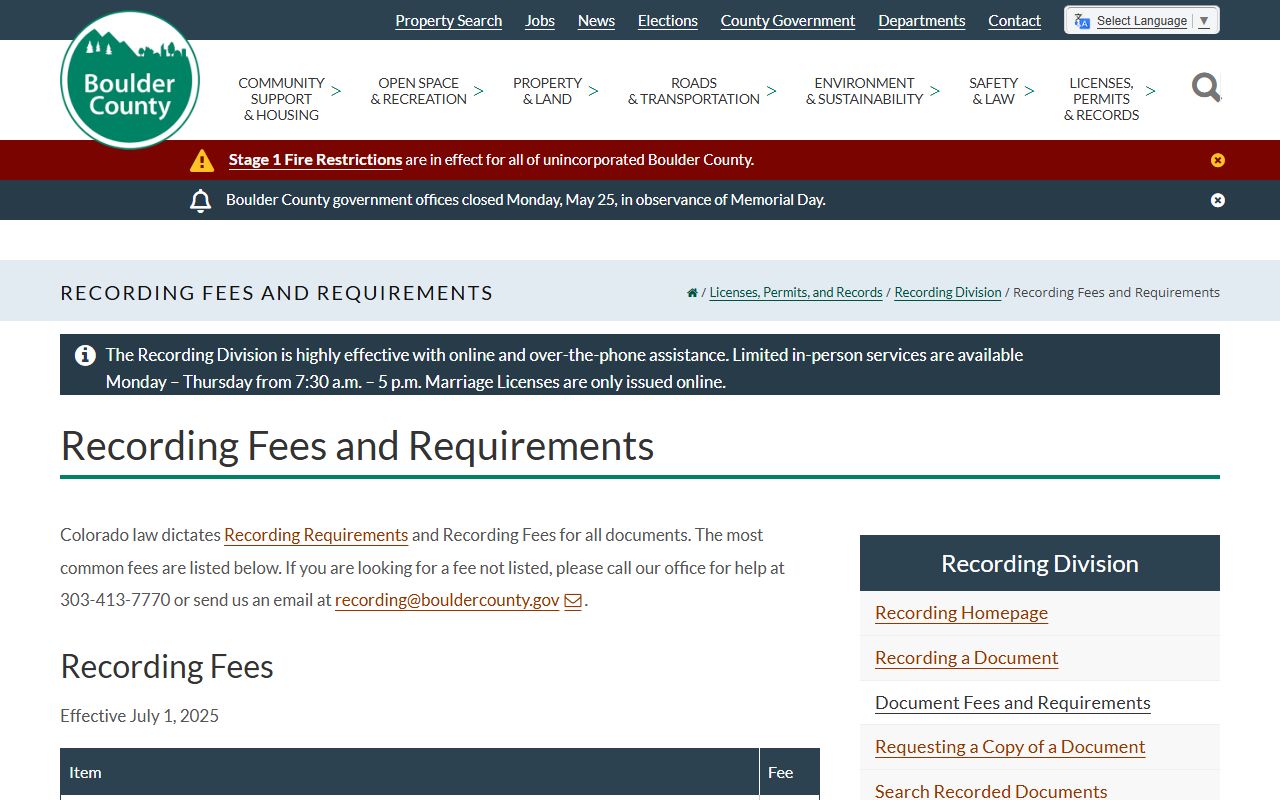Click the Google Translate icon

[1082, 21]
